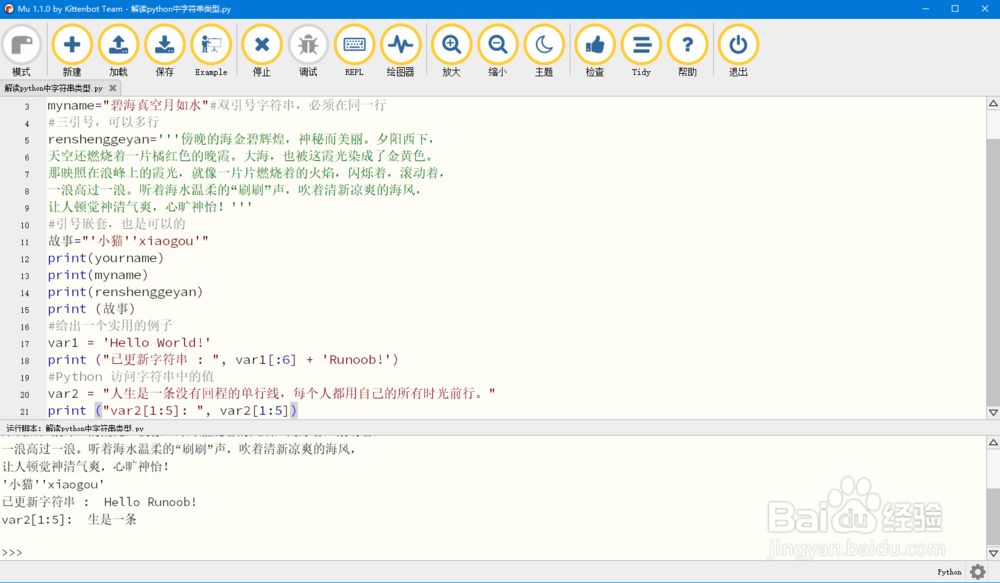Click line 11 故事= assignment
This screenshot has height=583, width=1000.
[128, 240]
